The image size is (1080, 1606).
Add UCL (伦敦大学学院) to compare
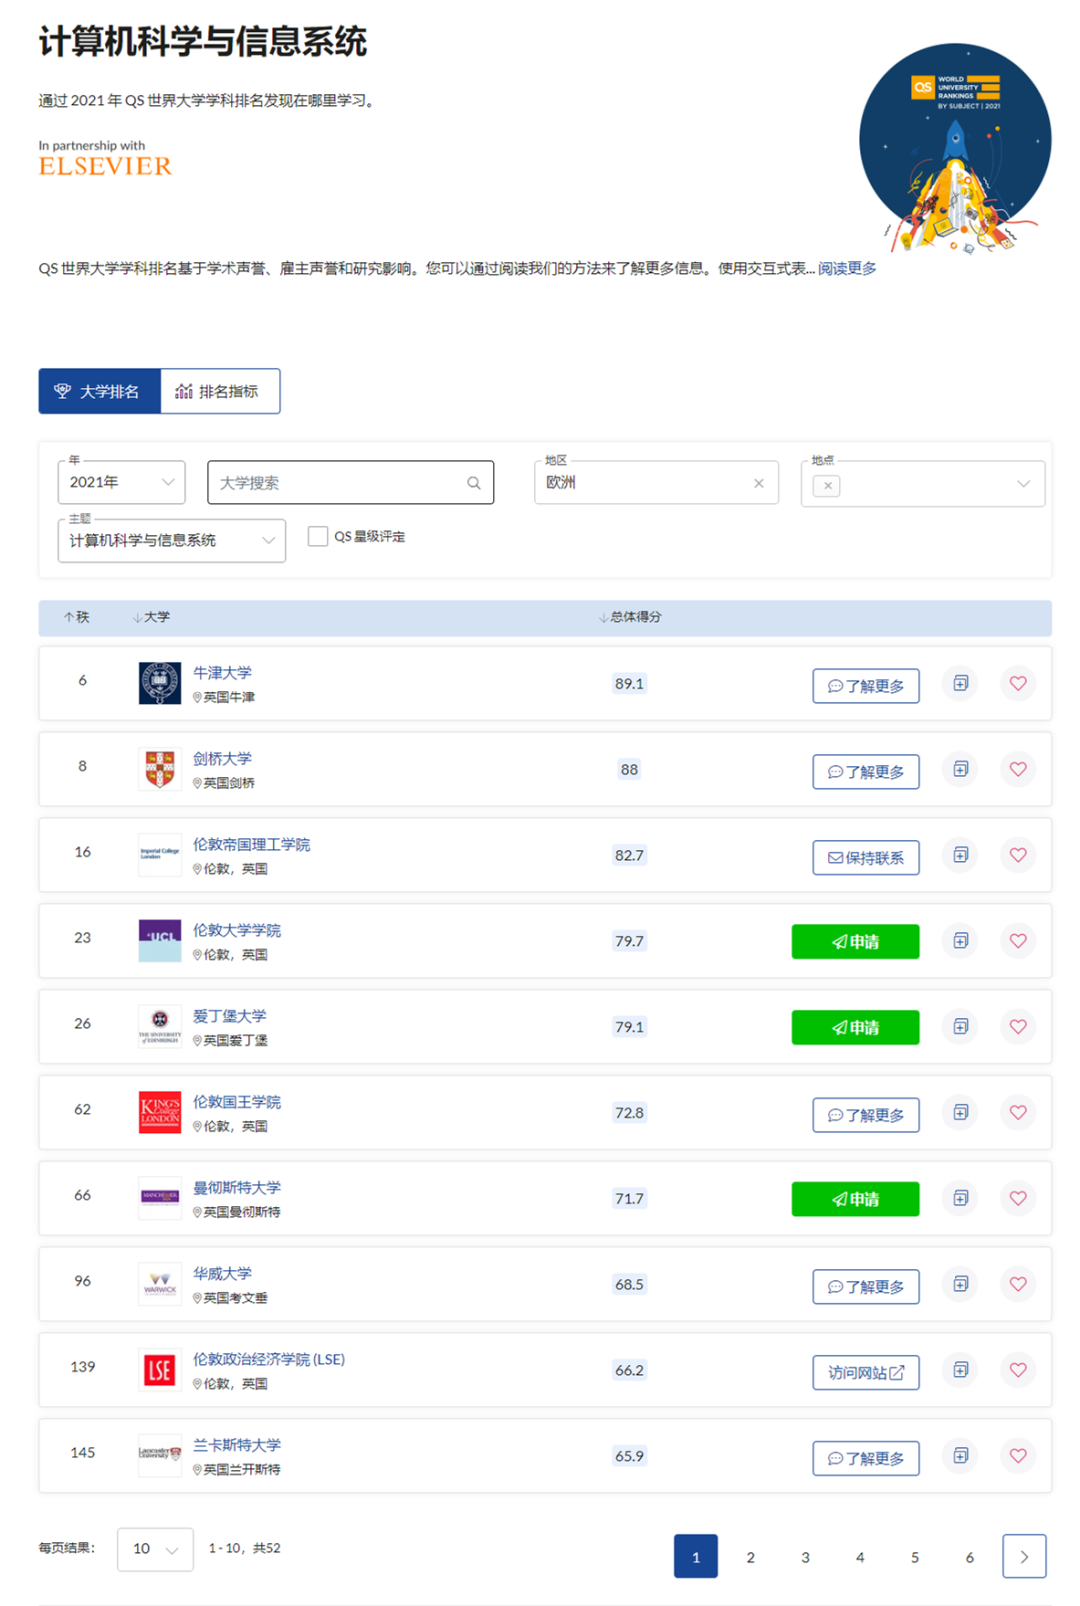click(960, 941)
